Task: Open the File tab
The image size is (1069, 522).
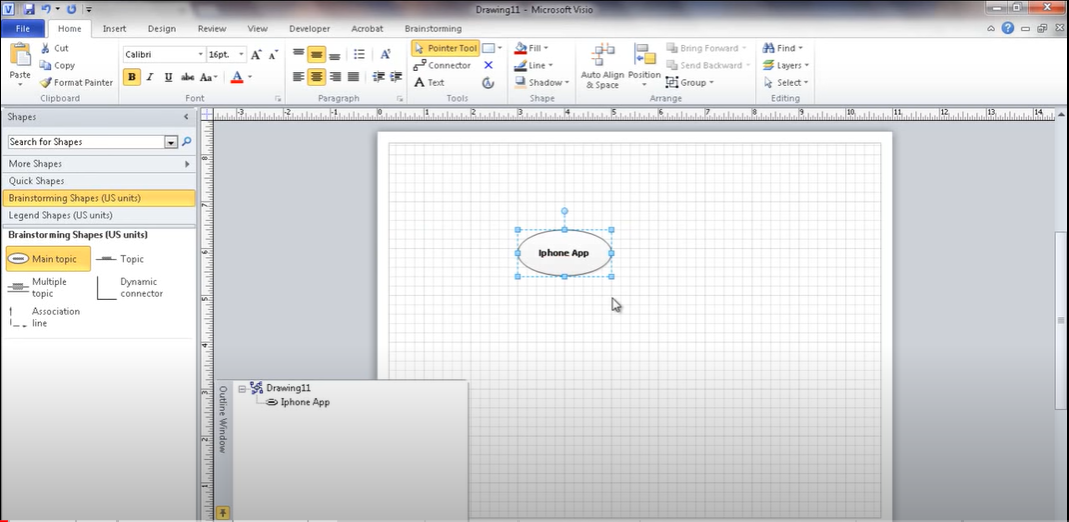Action: point(22,29)
